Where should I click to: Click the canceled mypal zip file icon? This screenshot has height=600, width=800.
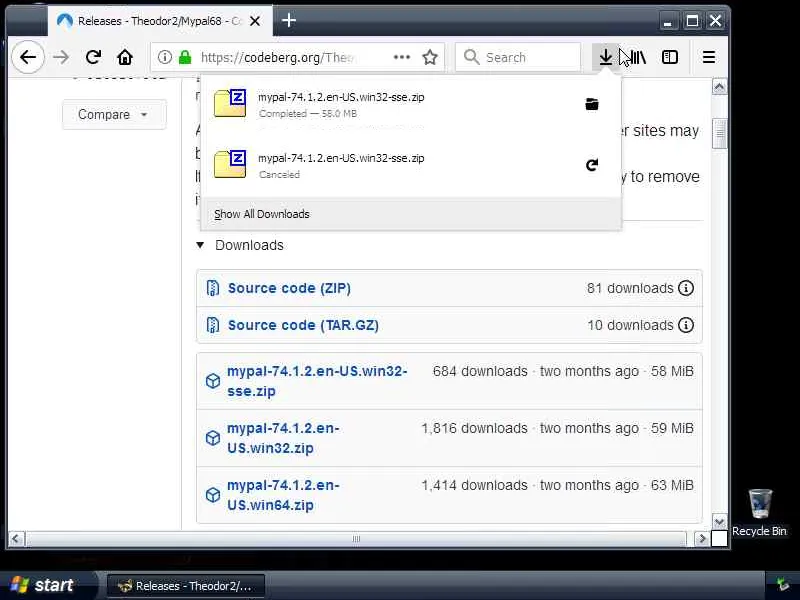click(230, 164)
